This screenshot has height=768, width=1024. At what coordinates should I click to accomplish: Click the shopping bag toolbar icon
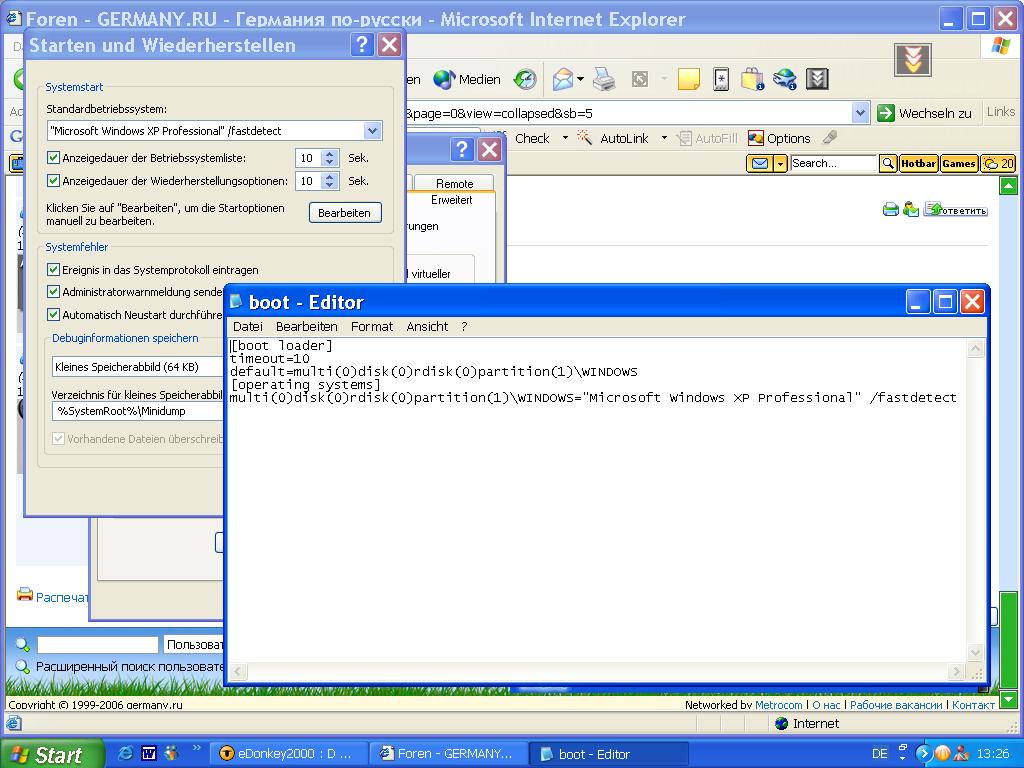[x=752, y=80]
